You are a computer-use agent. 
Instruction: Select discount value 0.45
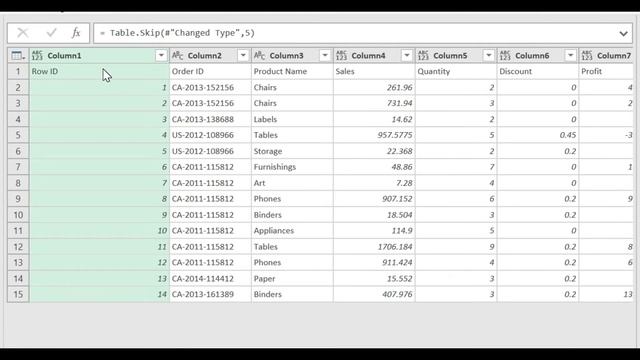[538, 135]
